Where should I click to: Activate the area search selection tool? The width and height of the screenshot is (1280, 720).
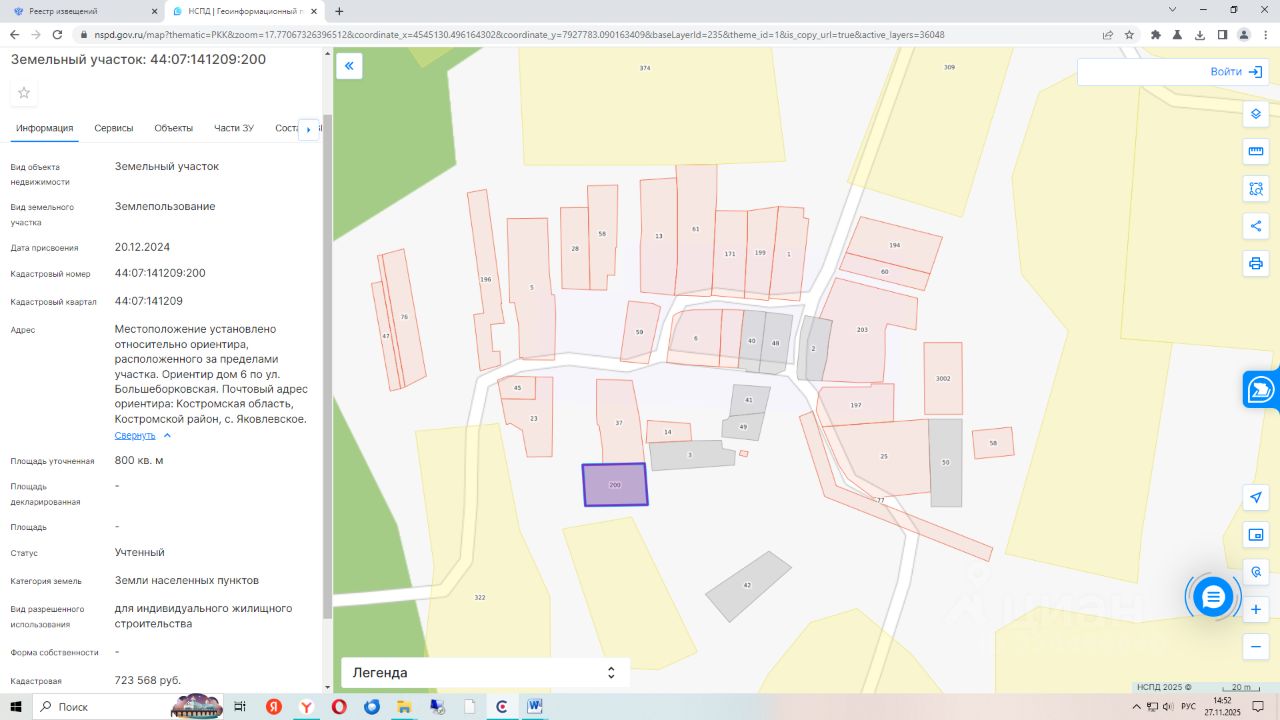point(1256,188)
